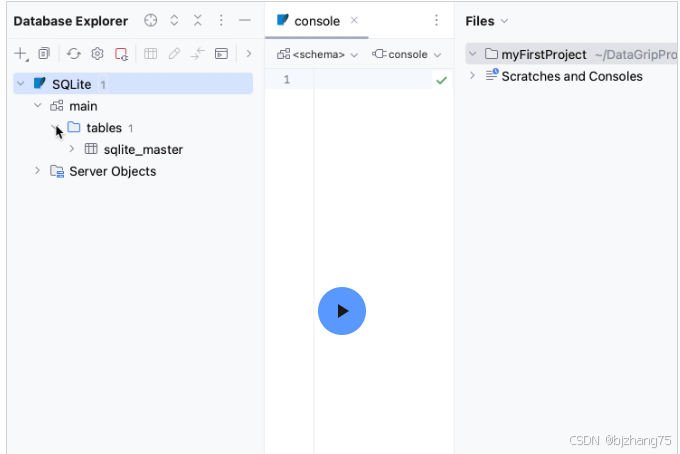Select SQLite data source row
680x454 pixels.
pos(133,84)
